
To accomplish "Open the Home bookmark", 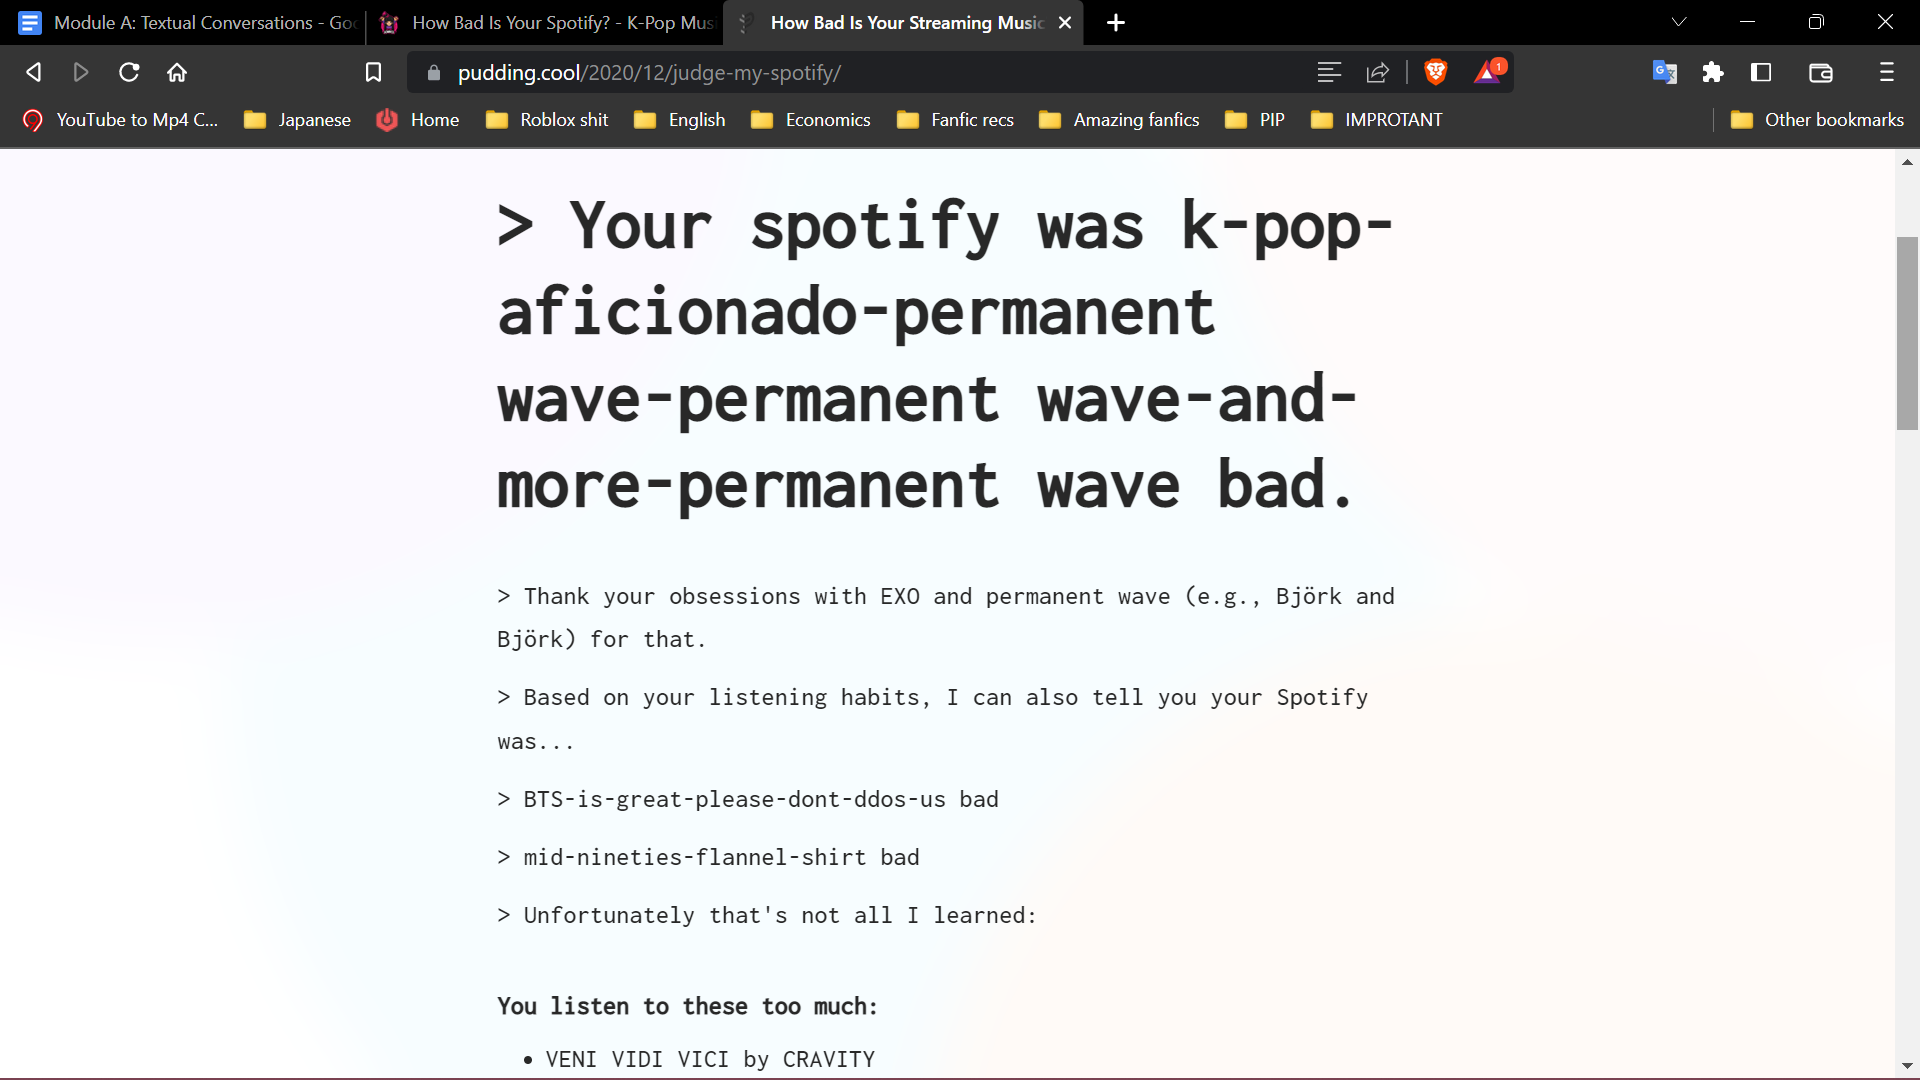I will point(418,119).
